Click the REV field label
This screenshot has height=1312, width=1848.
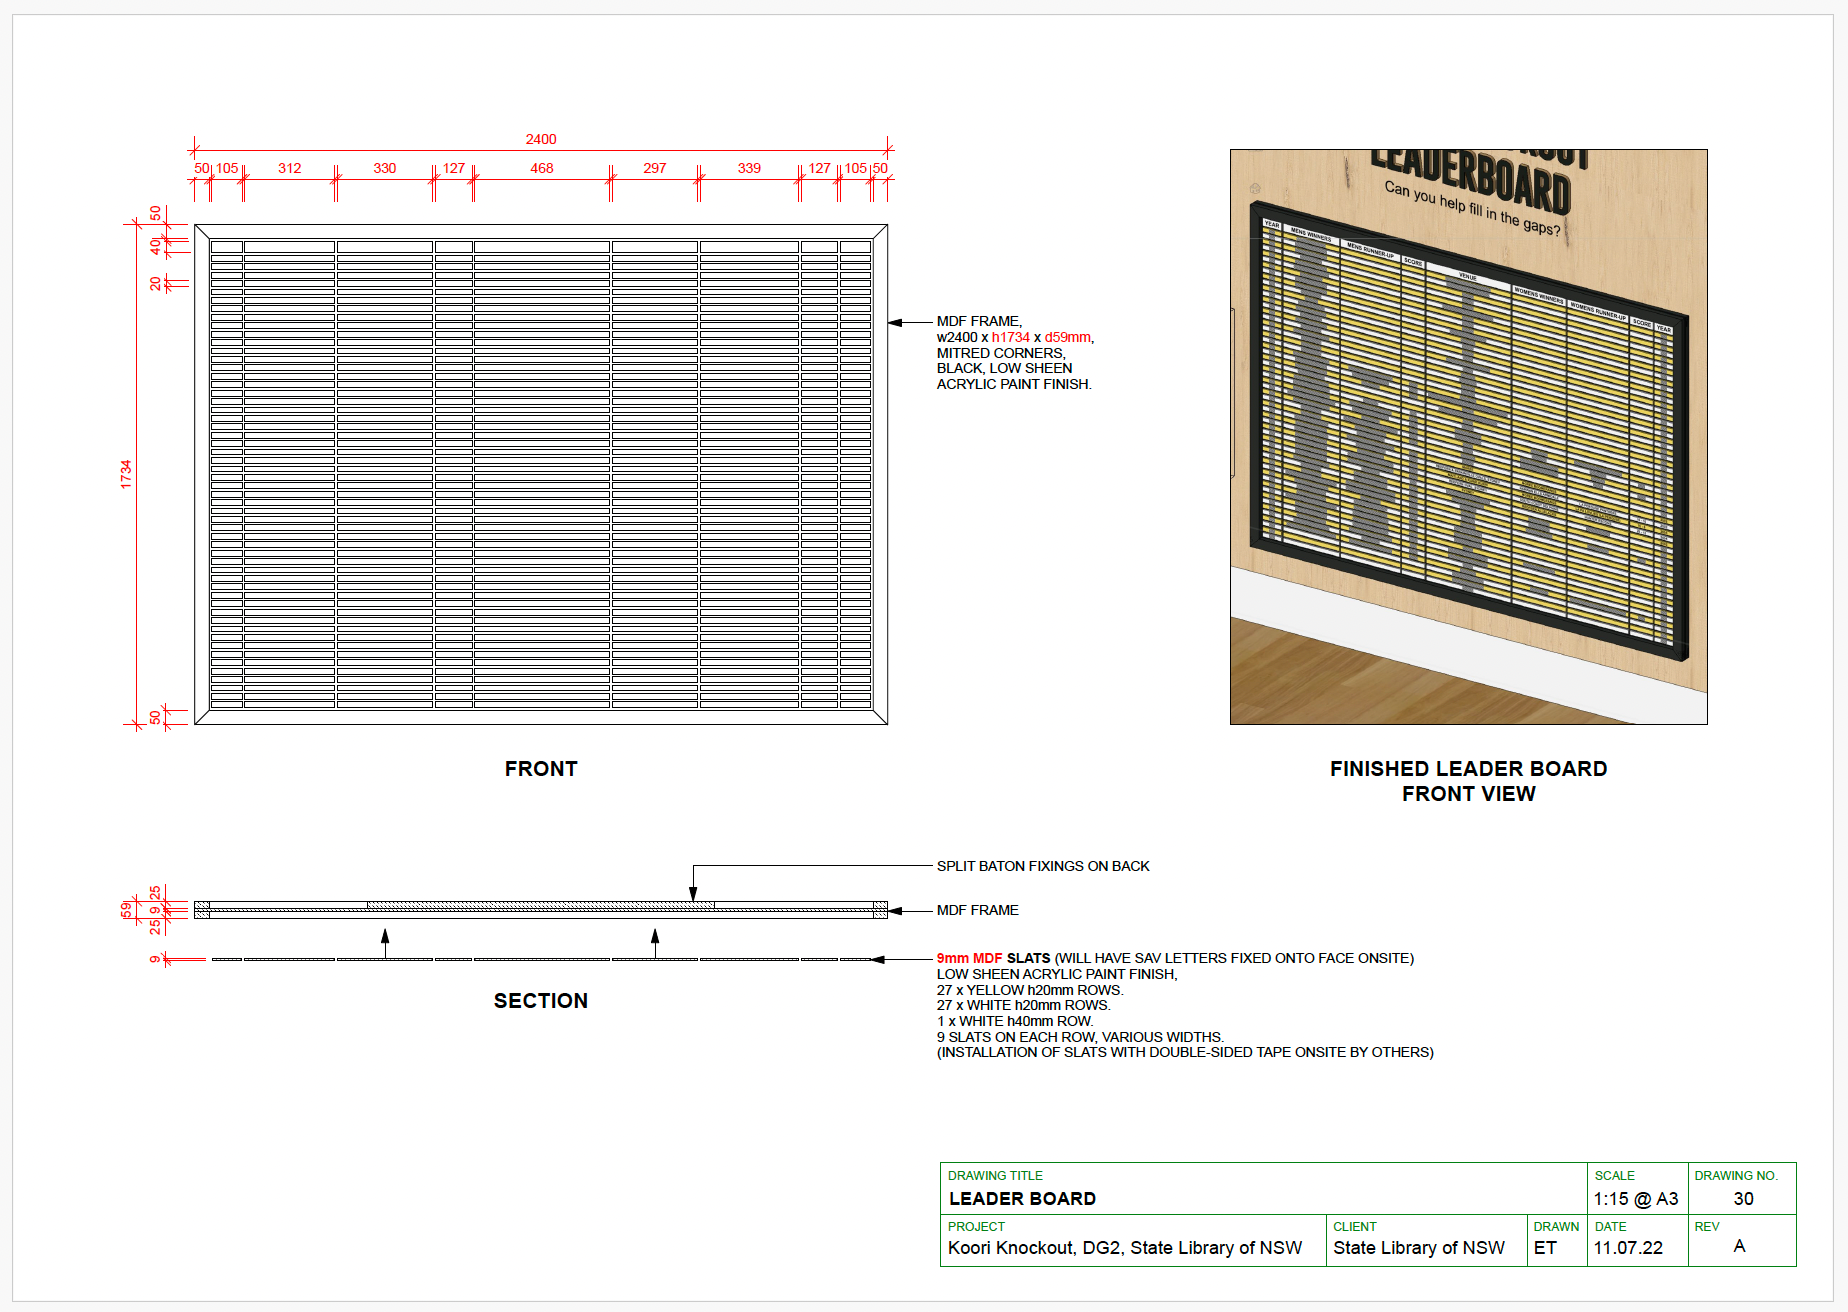tap(1706, 1227)
